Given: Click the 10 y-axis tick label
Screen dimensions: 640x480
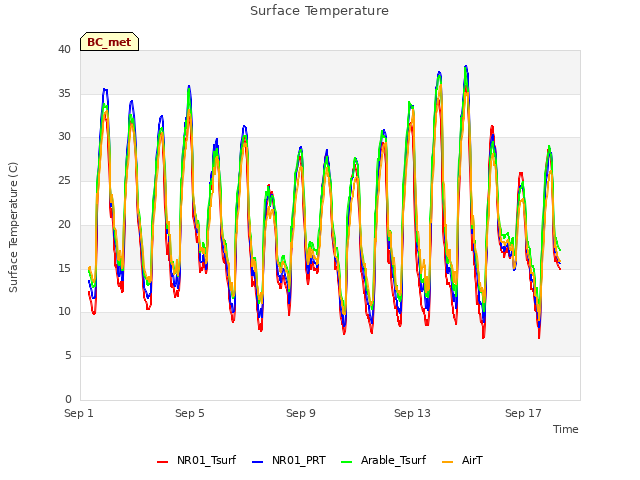Looking at the screenshot, I should click(64, 312).
